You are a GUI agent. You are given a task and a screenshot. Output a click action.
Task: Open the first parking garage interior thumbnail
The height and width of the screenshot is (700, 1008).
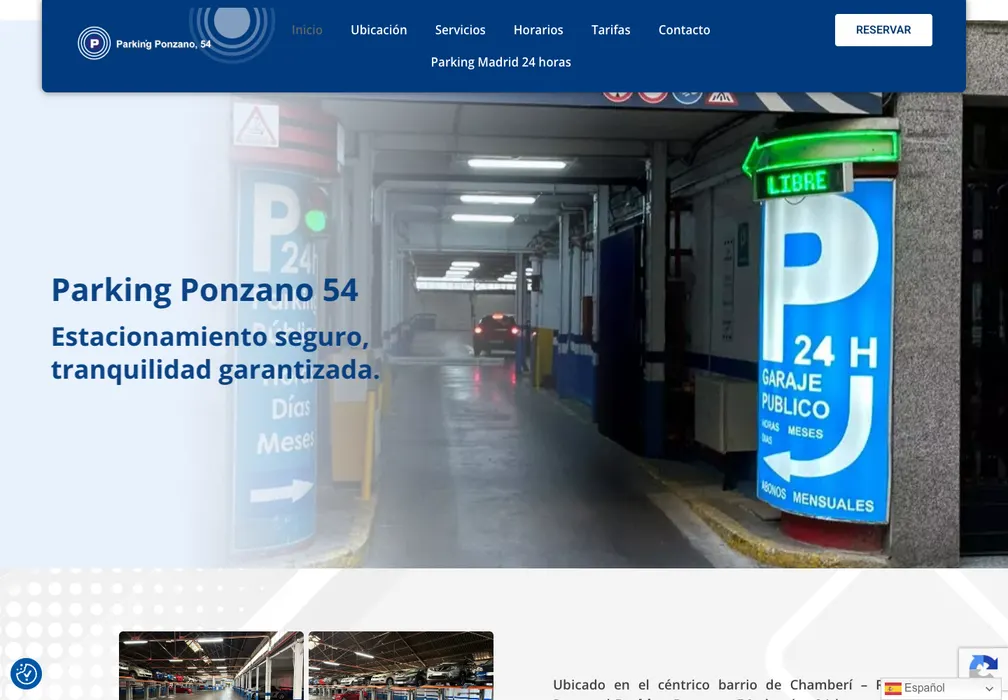pos(212,665)
